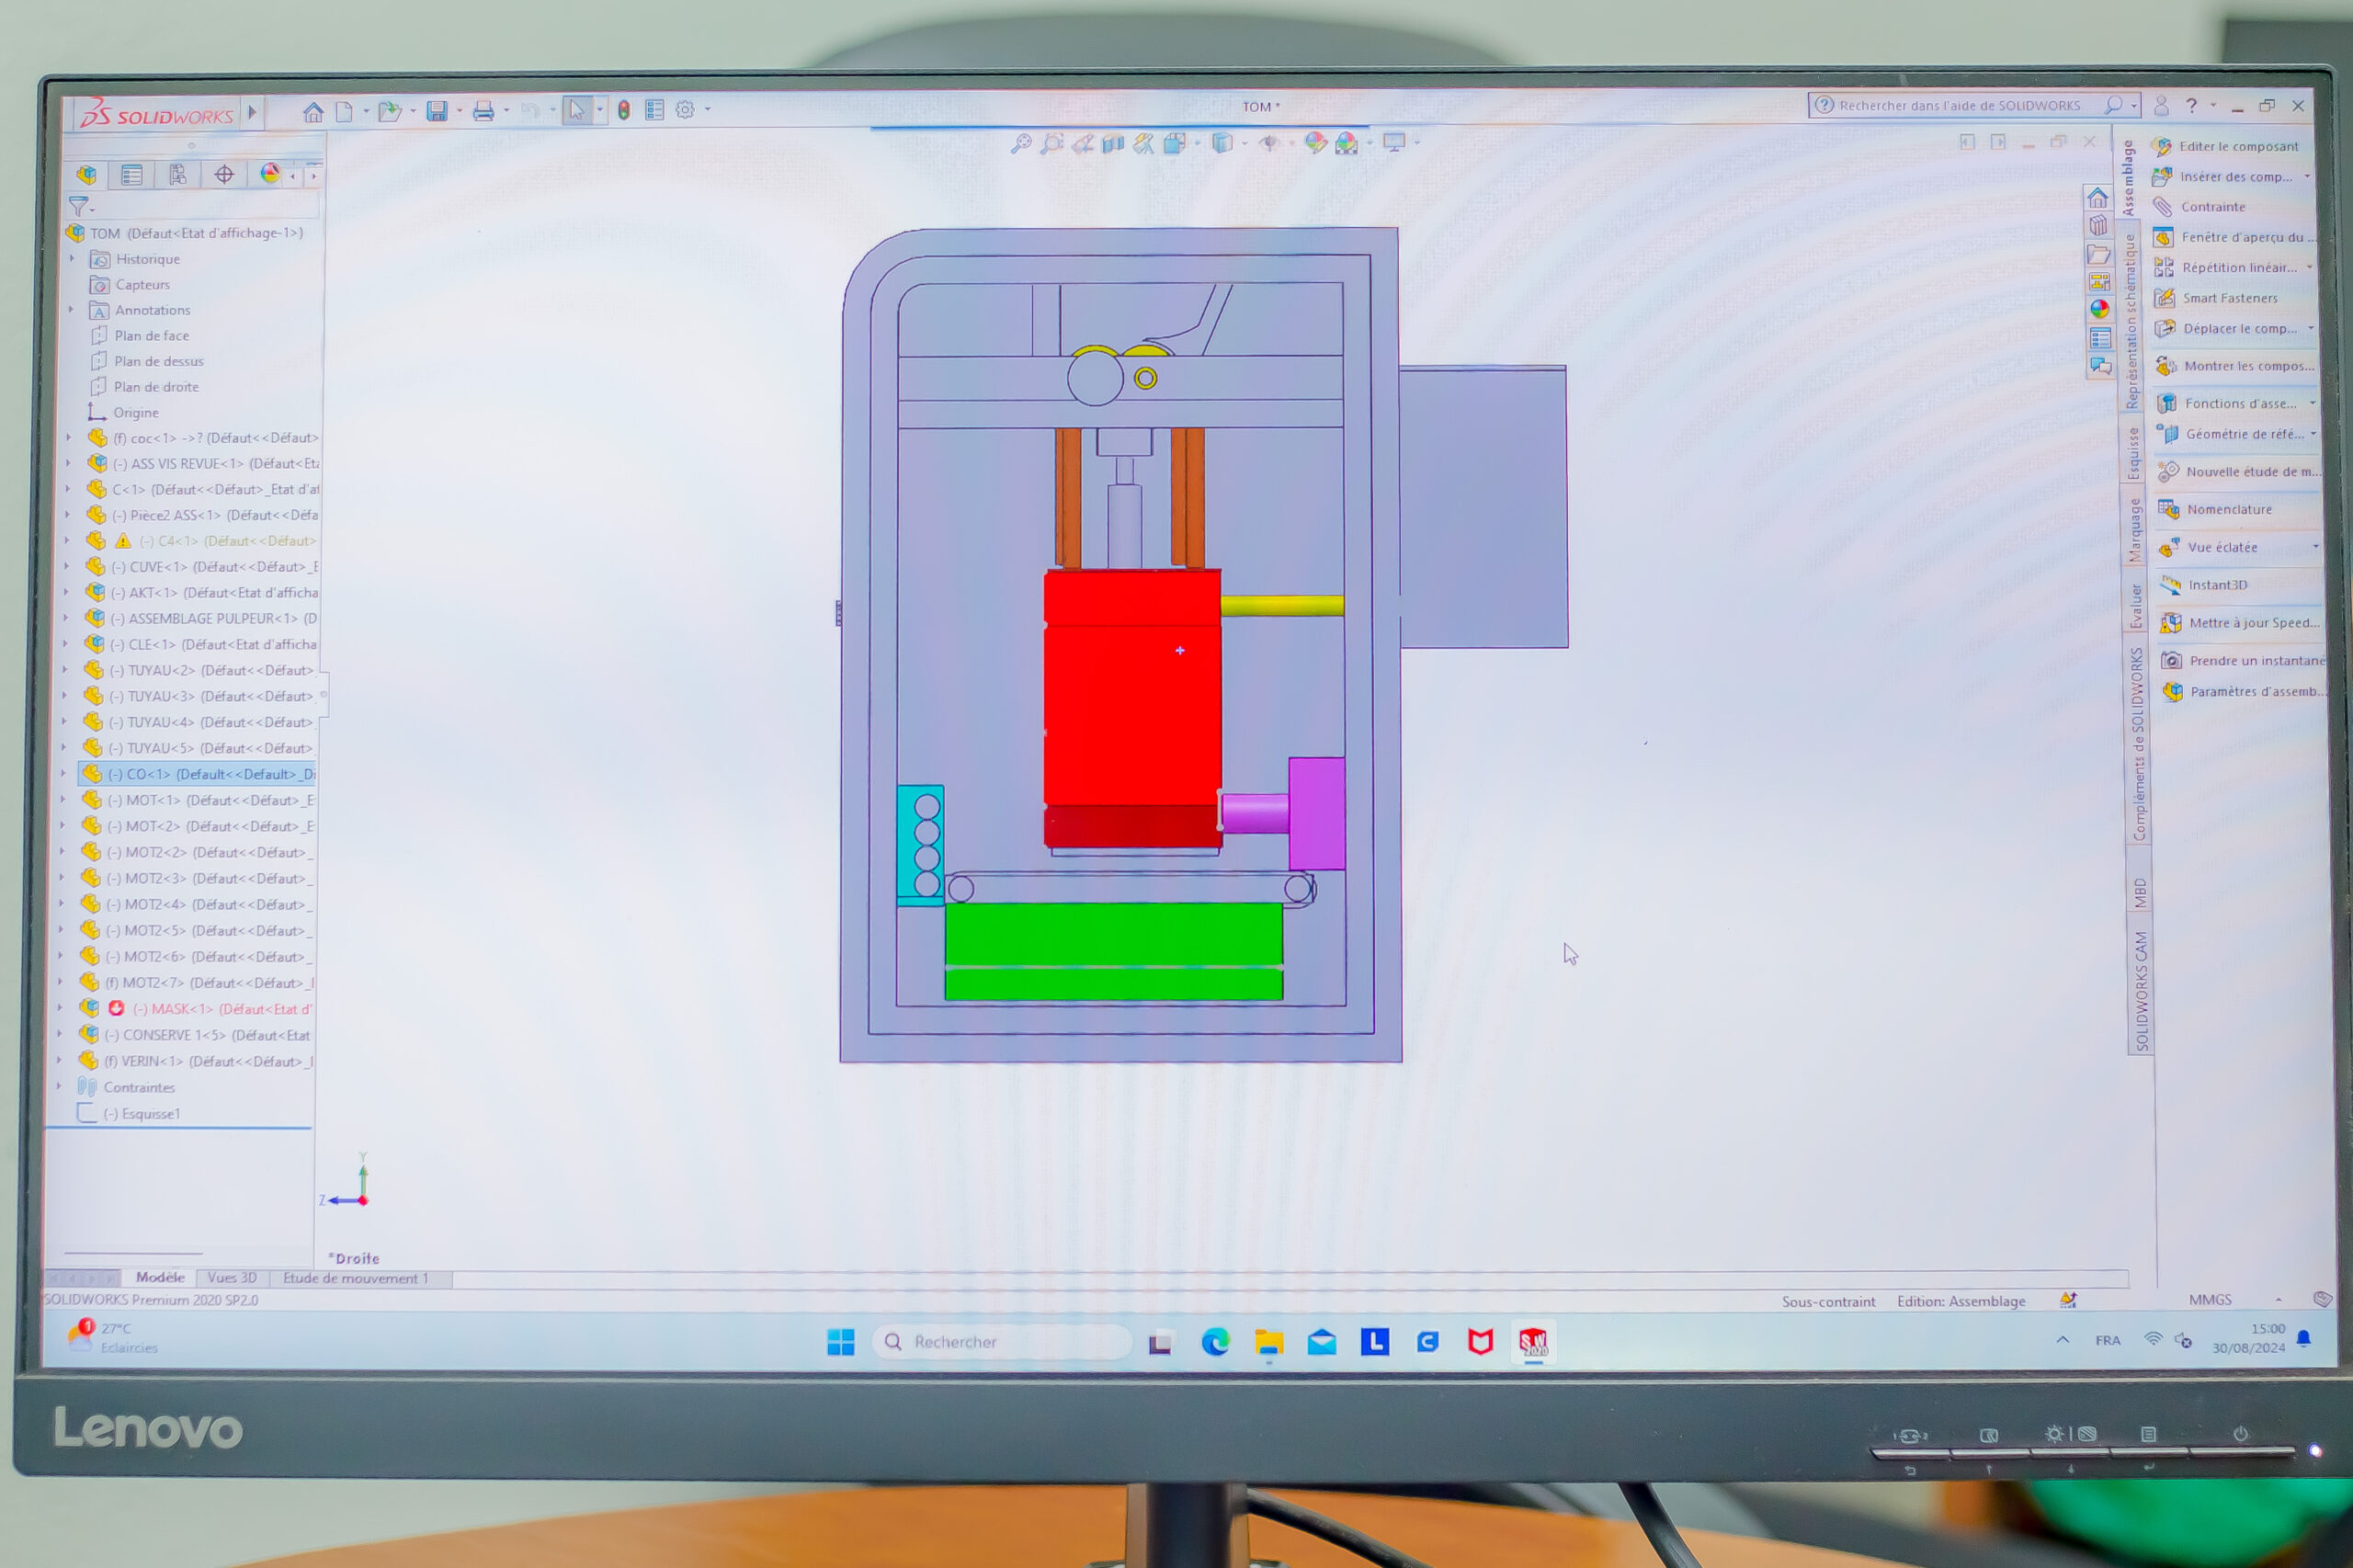Select the green block in the model
Screen dimensions: 2353x1568
[x=1114, y=951]
